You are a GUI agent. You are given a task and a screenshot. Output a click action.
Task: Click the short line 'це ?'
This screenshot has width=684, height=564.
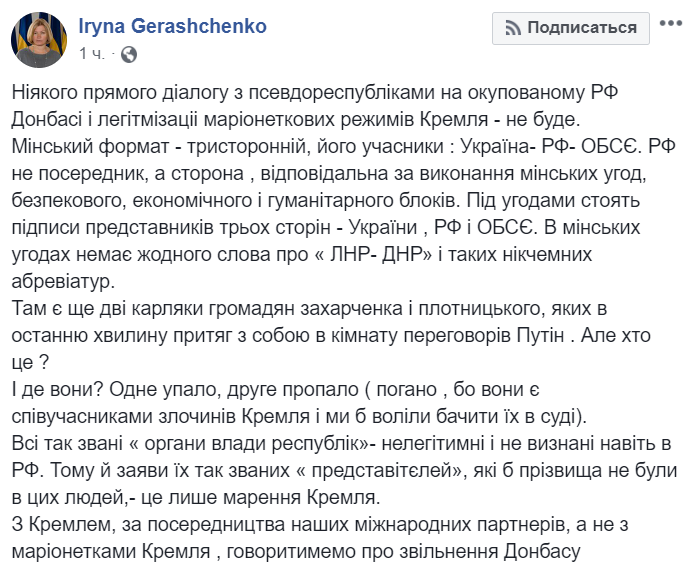[x=30, y=362]
